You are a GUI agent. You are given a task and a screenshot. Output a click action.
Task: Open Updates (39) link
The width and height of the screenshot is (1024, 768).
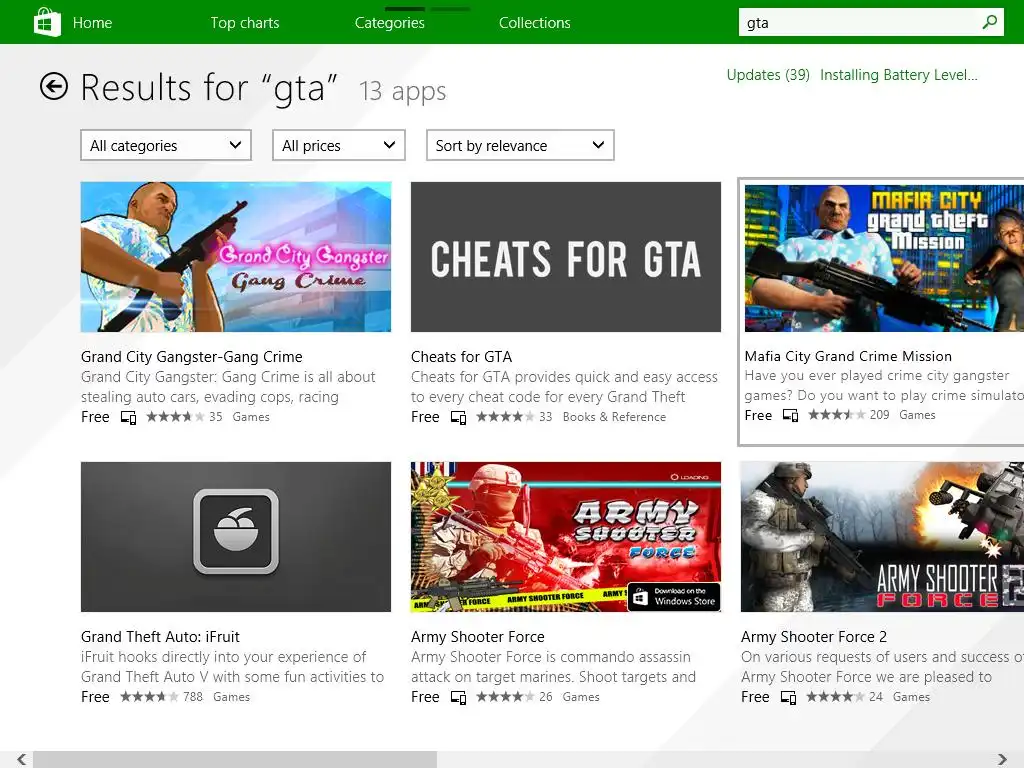tap(768, 75)
